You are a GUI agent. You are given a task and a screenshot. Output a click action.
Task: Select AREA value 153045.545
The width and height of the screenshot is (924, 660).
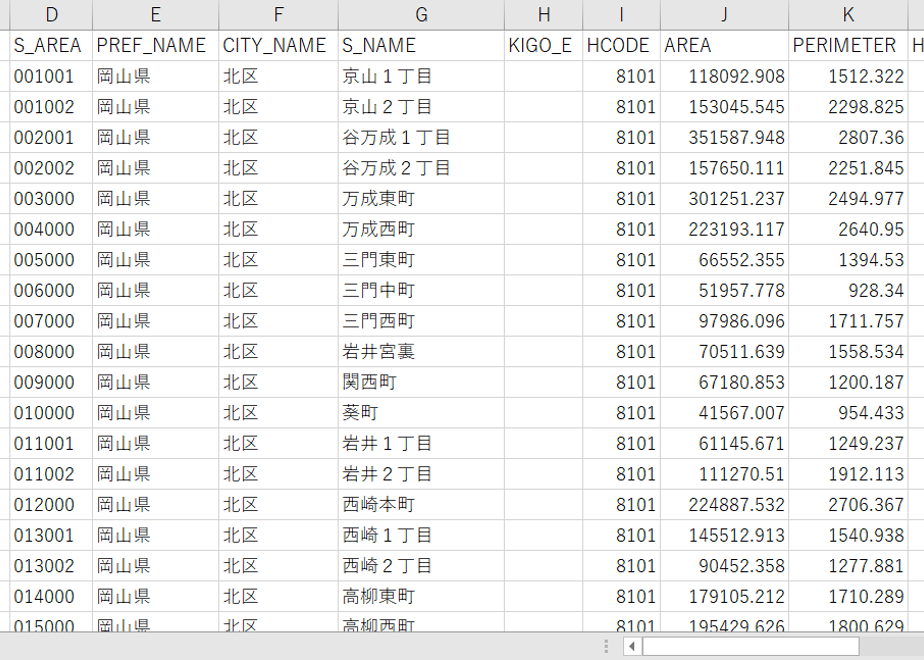[724, 107]
